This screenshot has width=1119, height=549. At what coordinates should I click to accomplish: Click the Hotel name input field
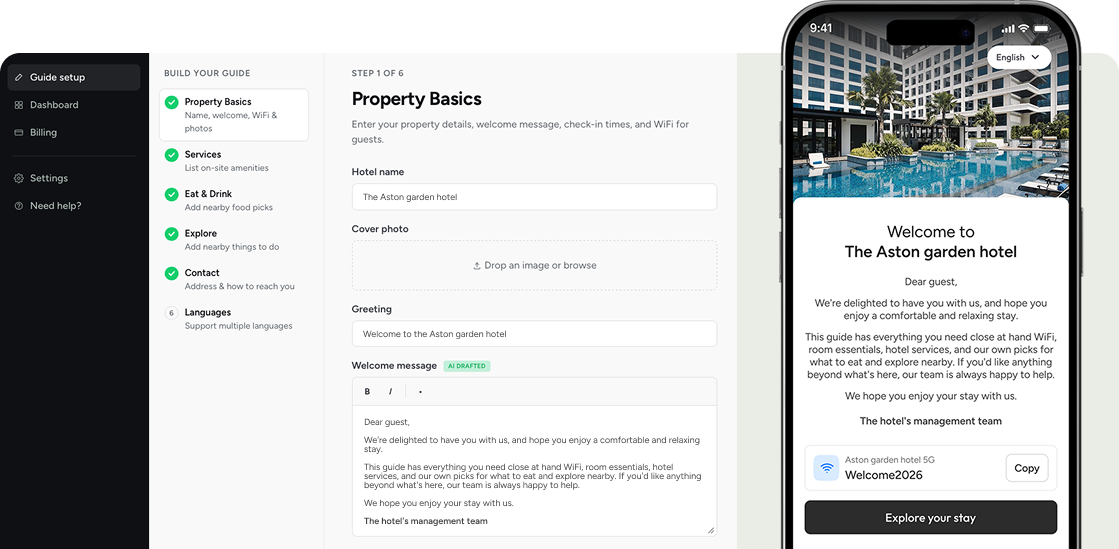point(535,197)
